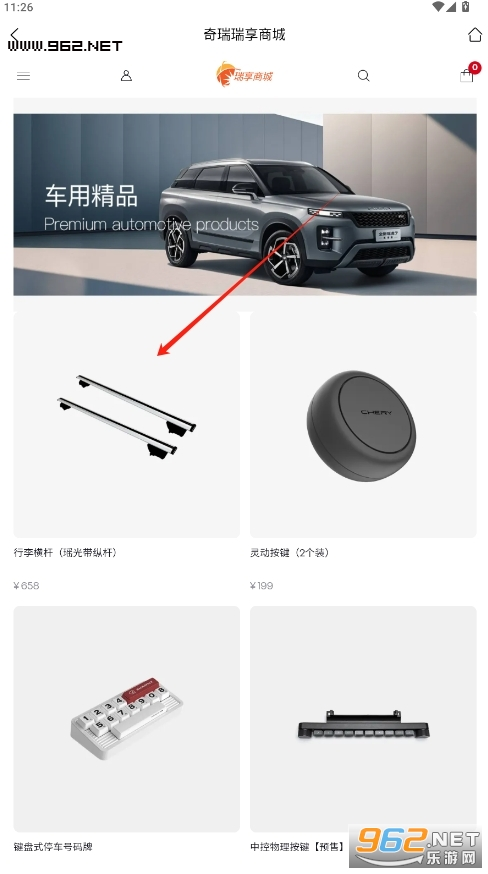Open the shopping cart icon
This screenshot has height=874, width=488.
pyautogui.click(x=466, y=76)
